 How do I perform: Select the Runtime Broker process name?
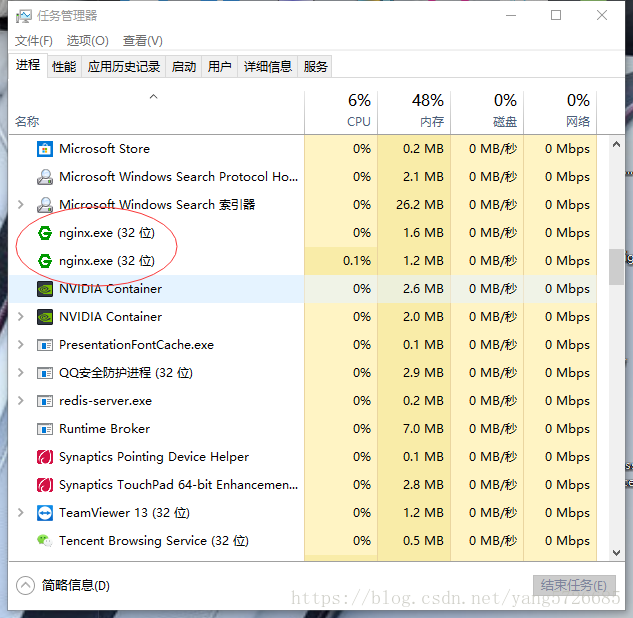(105, 429)
